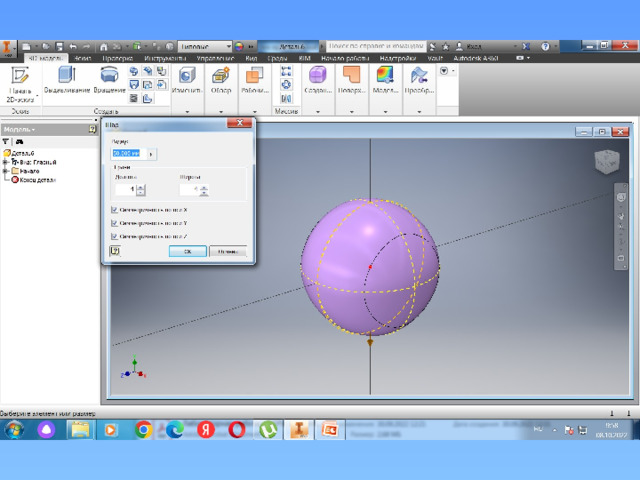Toggle the Y-axis symmetry checkbox

click(114, 223)
